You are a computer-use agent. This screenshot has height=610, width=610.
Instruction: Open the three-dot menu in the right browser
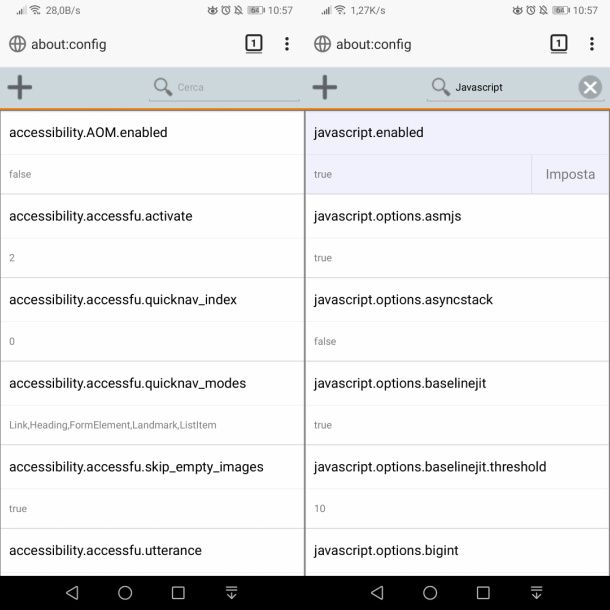point(592,44)
